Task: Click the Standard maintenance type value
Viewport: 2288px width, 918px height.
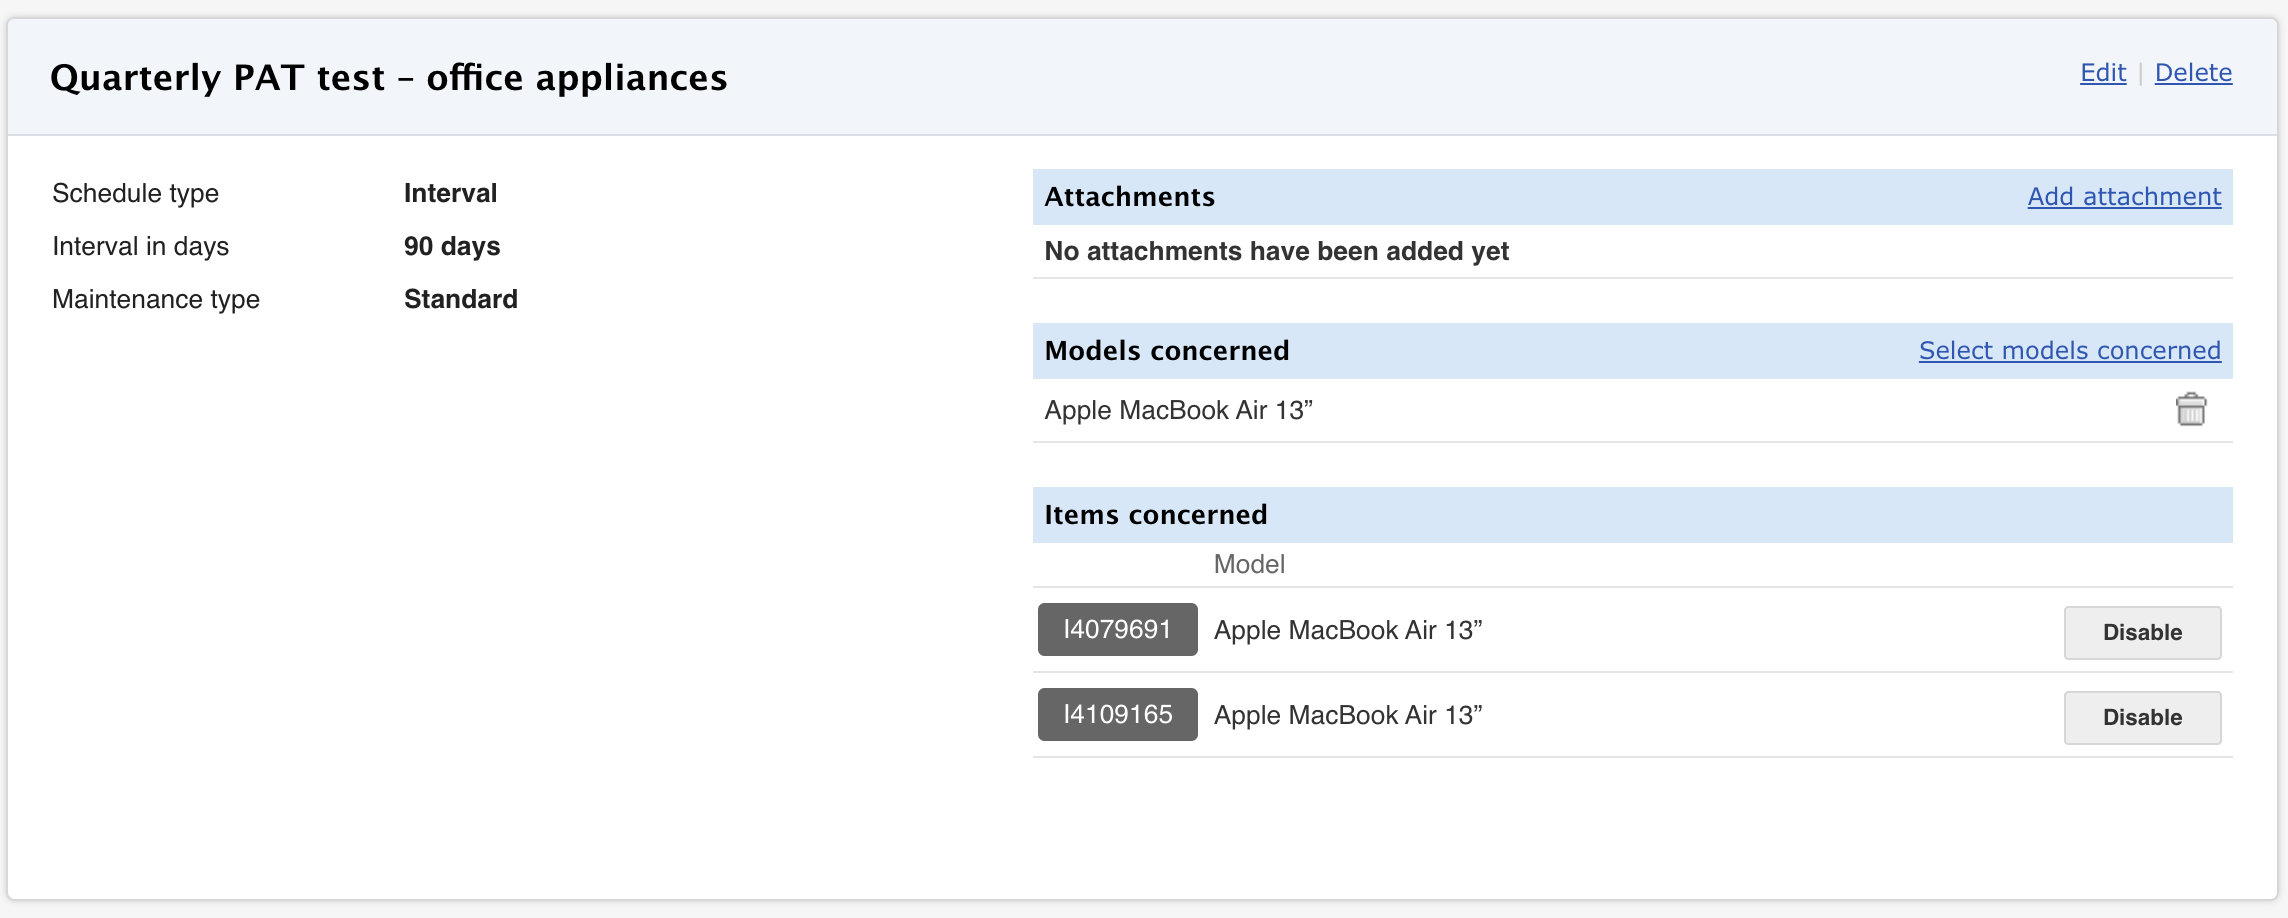Action: click(460, 300)
